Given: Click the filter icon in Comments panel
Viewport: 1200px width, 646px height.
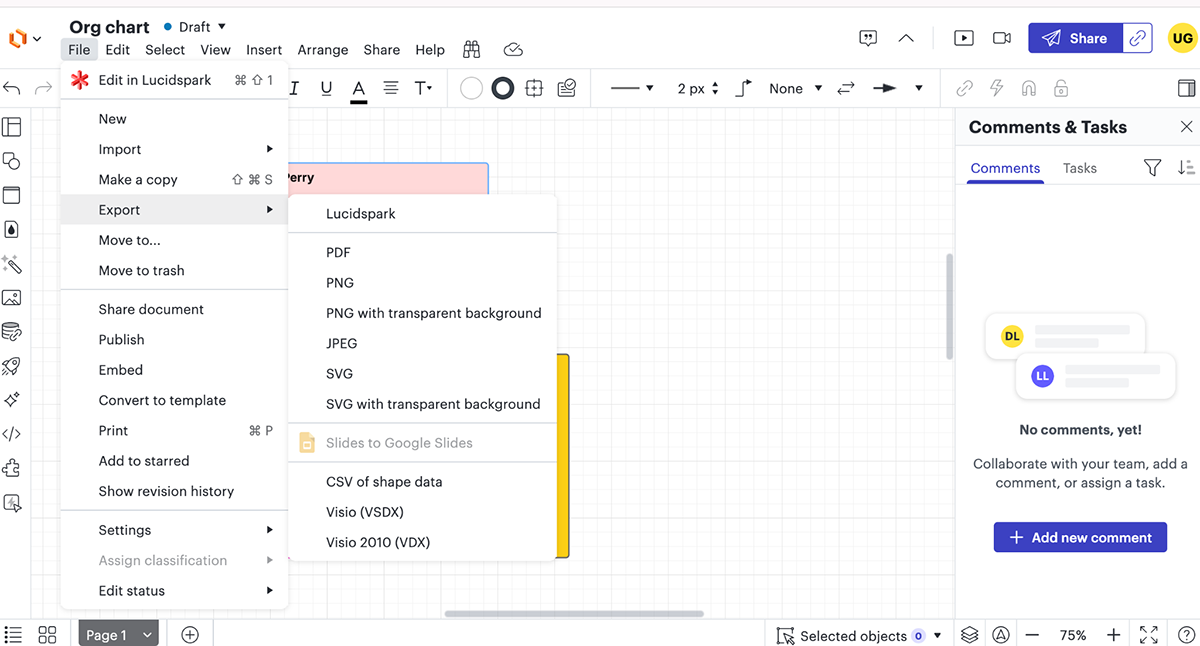Looking at the screenshot, I should (1152, 168).
